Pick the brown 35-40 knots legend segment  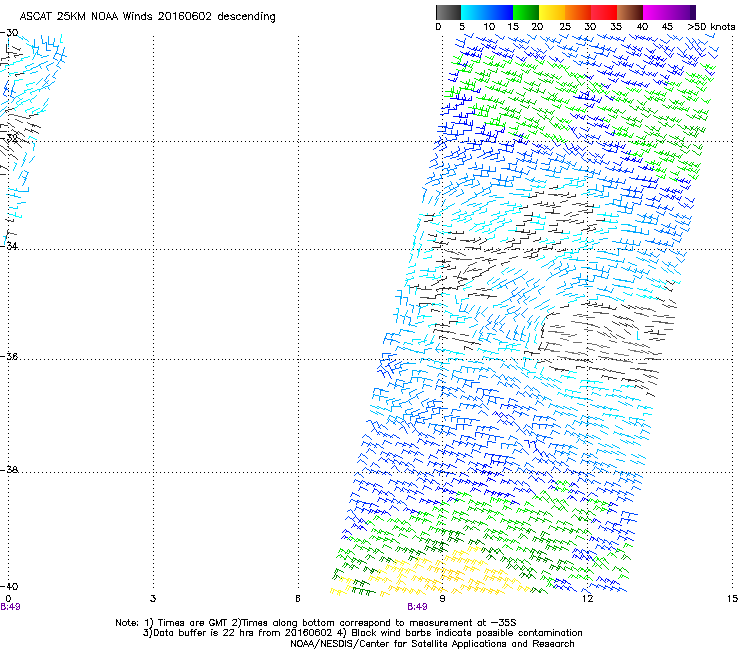(630, 12)
